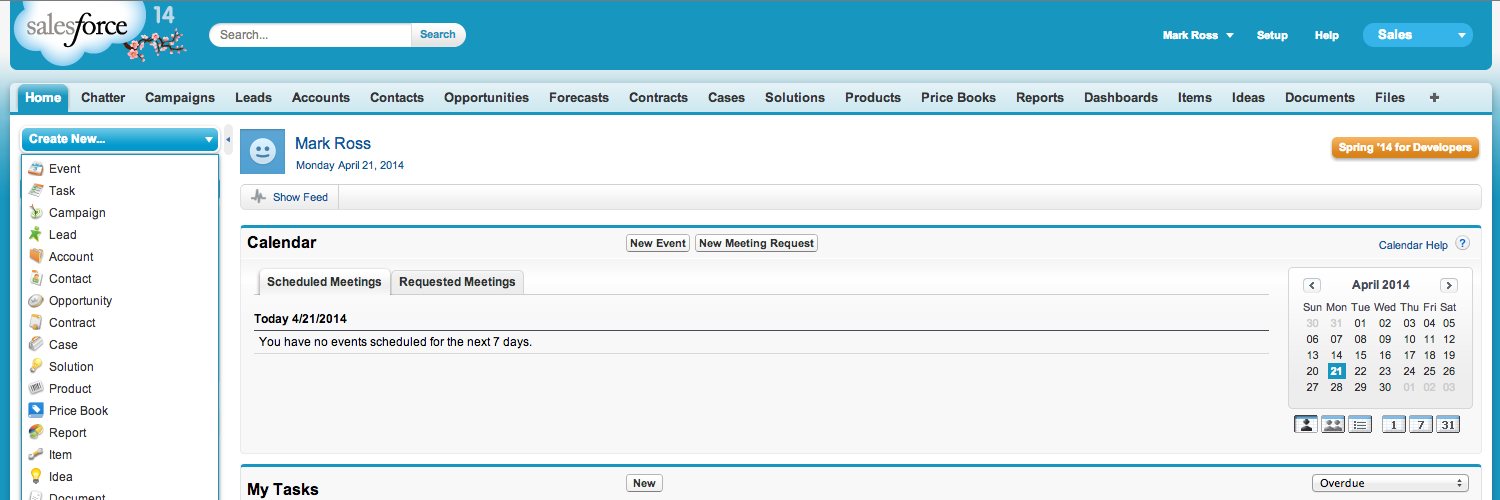The image size is (1500, 500).
Task: Open calendar list view icon
Action: click(1360, 425)
